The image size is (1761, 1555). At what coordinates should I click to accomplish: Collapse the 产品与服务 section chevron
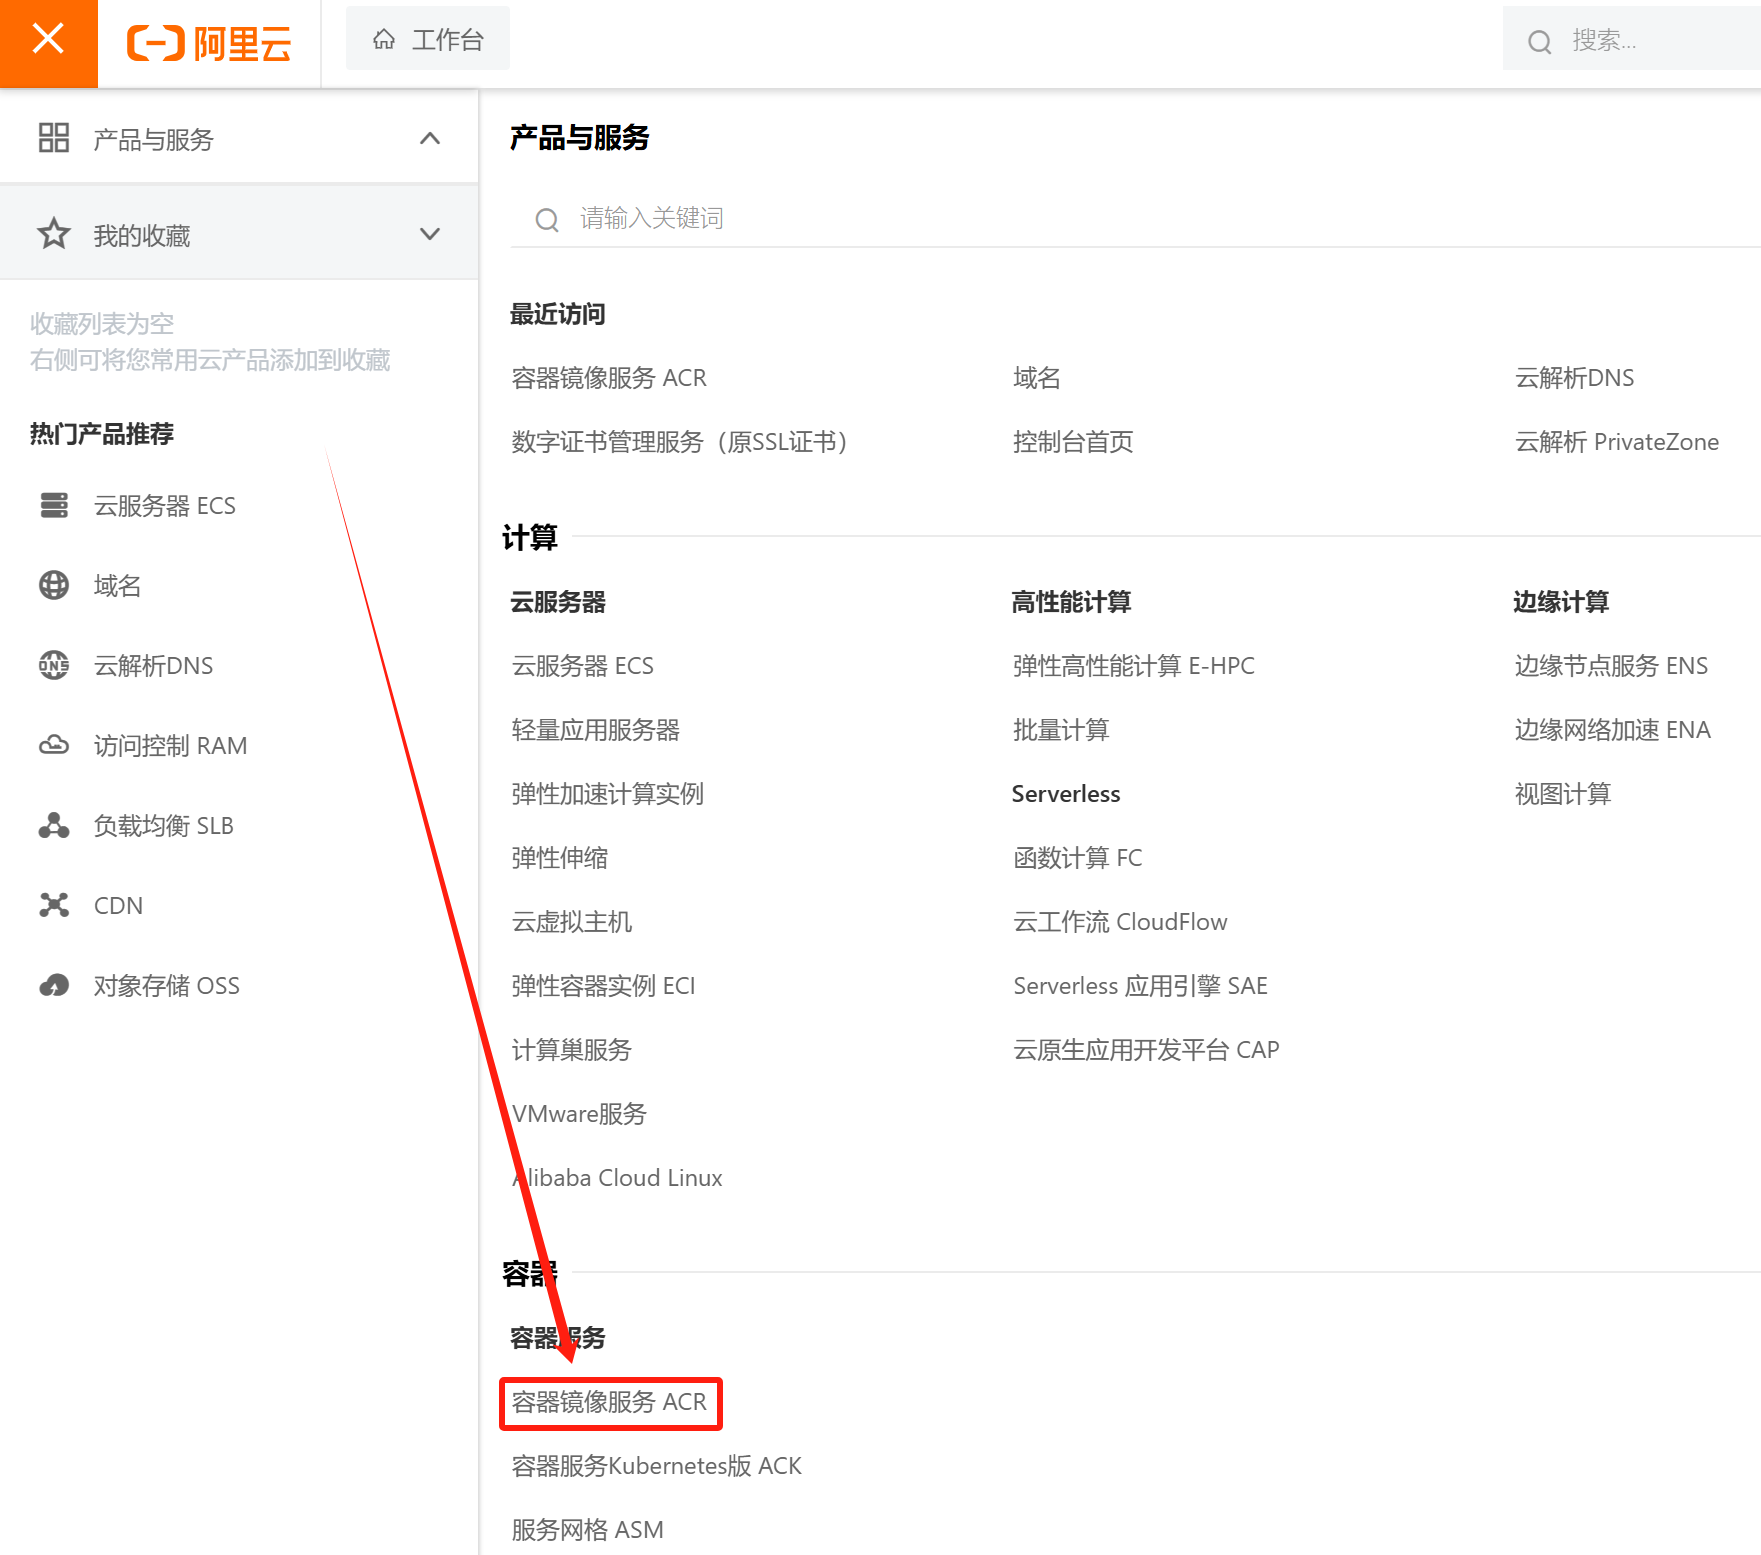click(x=430, y=138)
